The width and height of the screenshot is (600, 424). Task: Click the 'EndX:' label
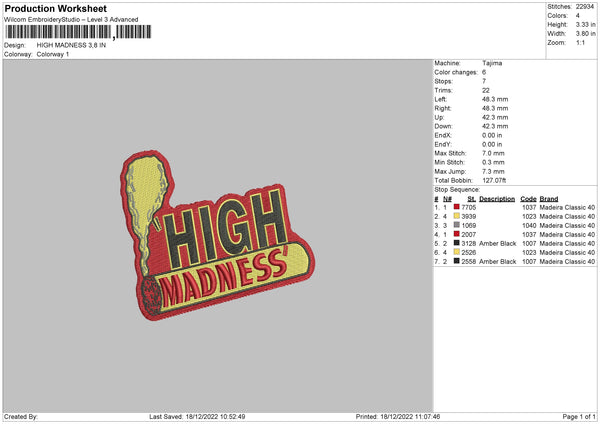443,135
